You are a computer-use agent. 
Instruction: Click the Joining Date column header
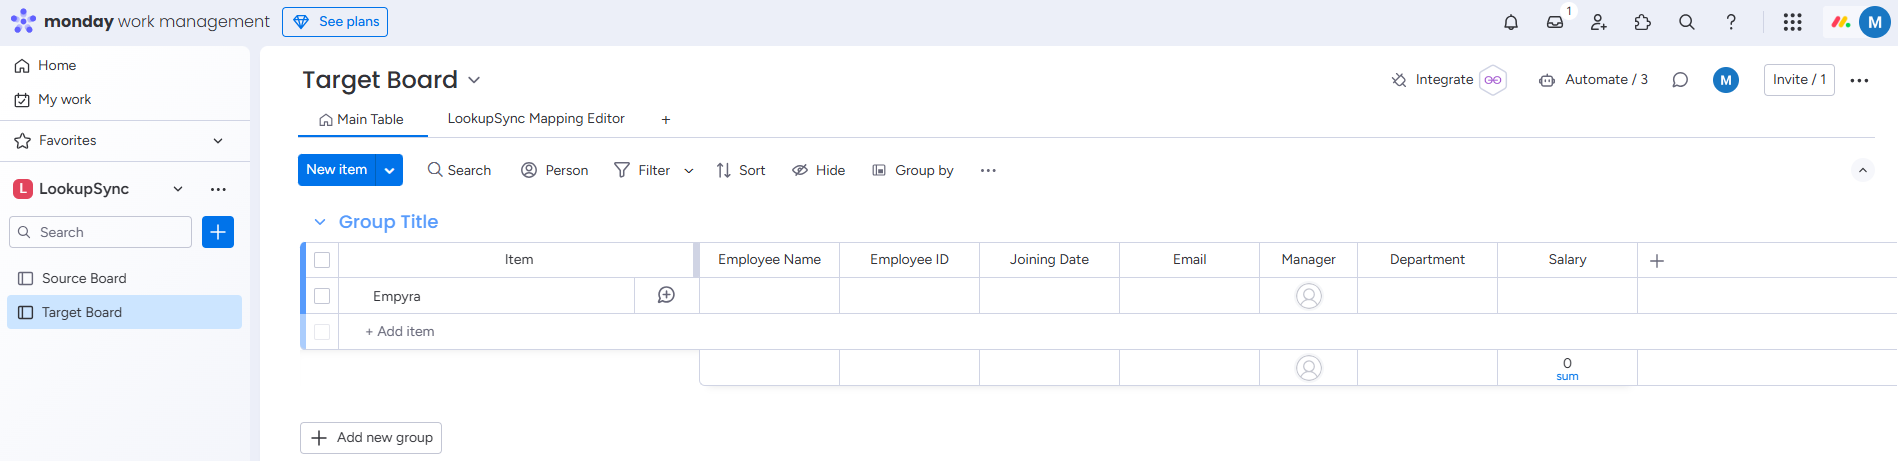coord(1049,260)
